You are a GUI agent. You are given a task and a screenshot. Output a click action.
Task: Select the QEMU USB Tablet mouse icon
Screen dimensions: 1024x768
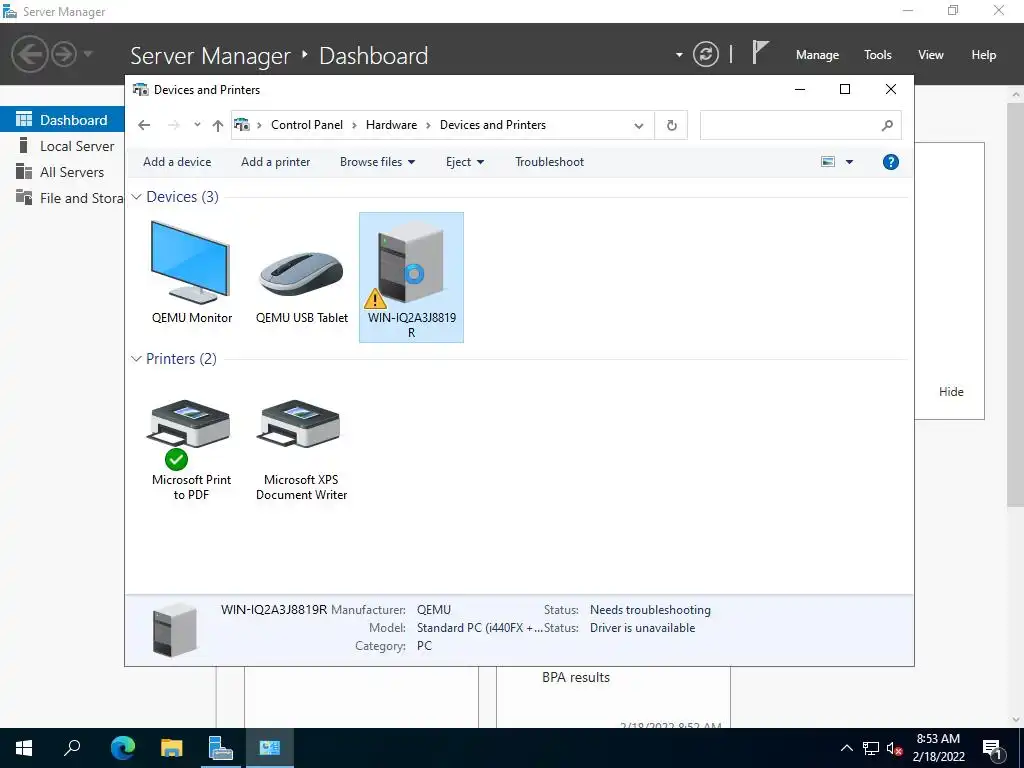301,274
